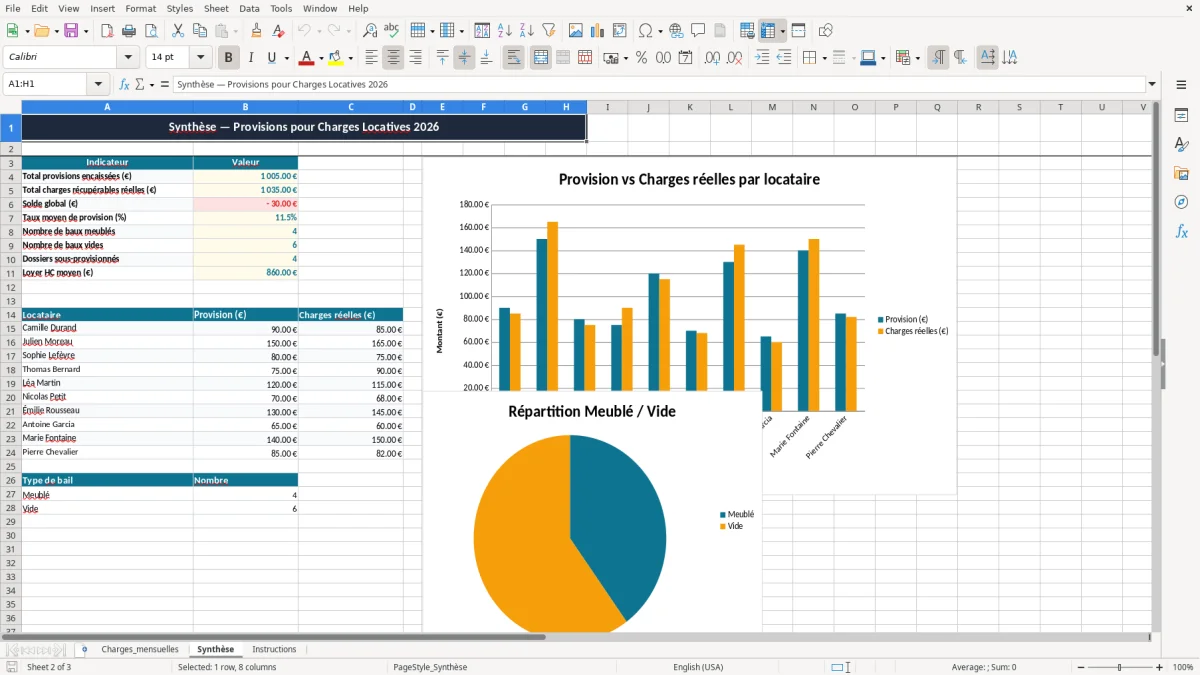Open the Data menu

click(249, 8)
